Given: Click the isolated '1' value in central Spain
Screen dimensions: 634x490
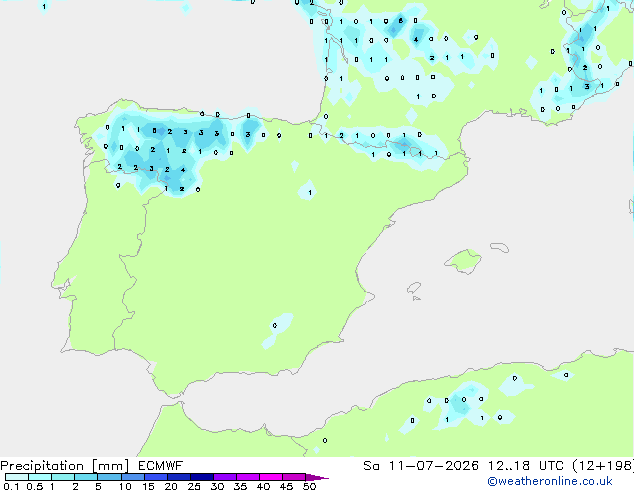Looking at the screenshot, I should coord(310,192).
